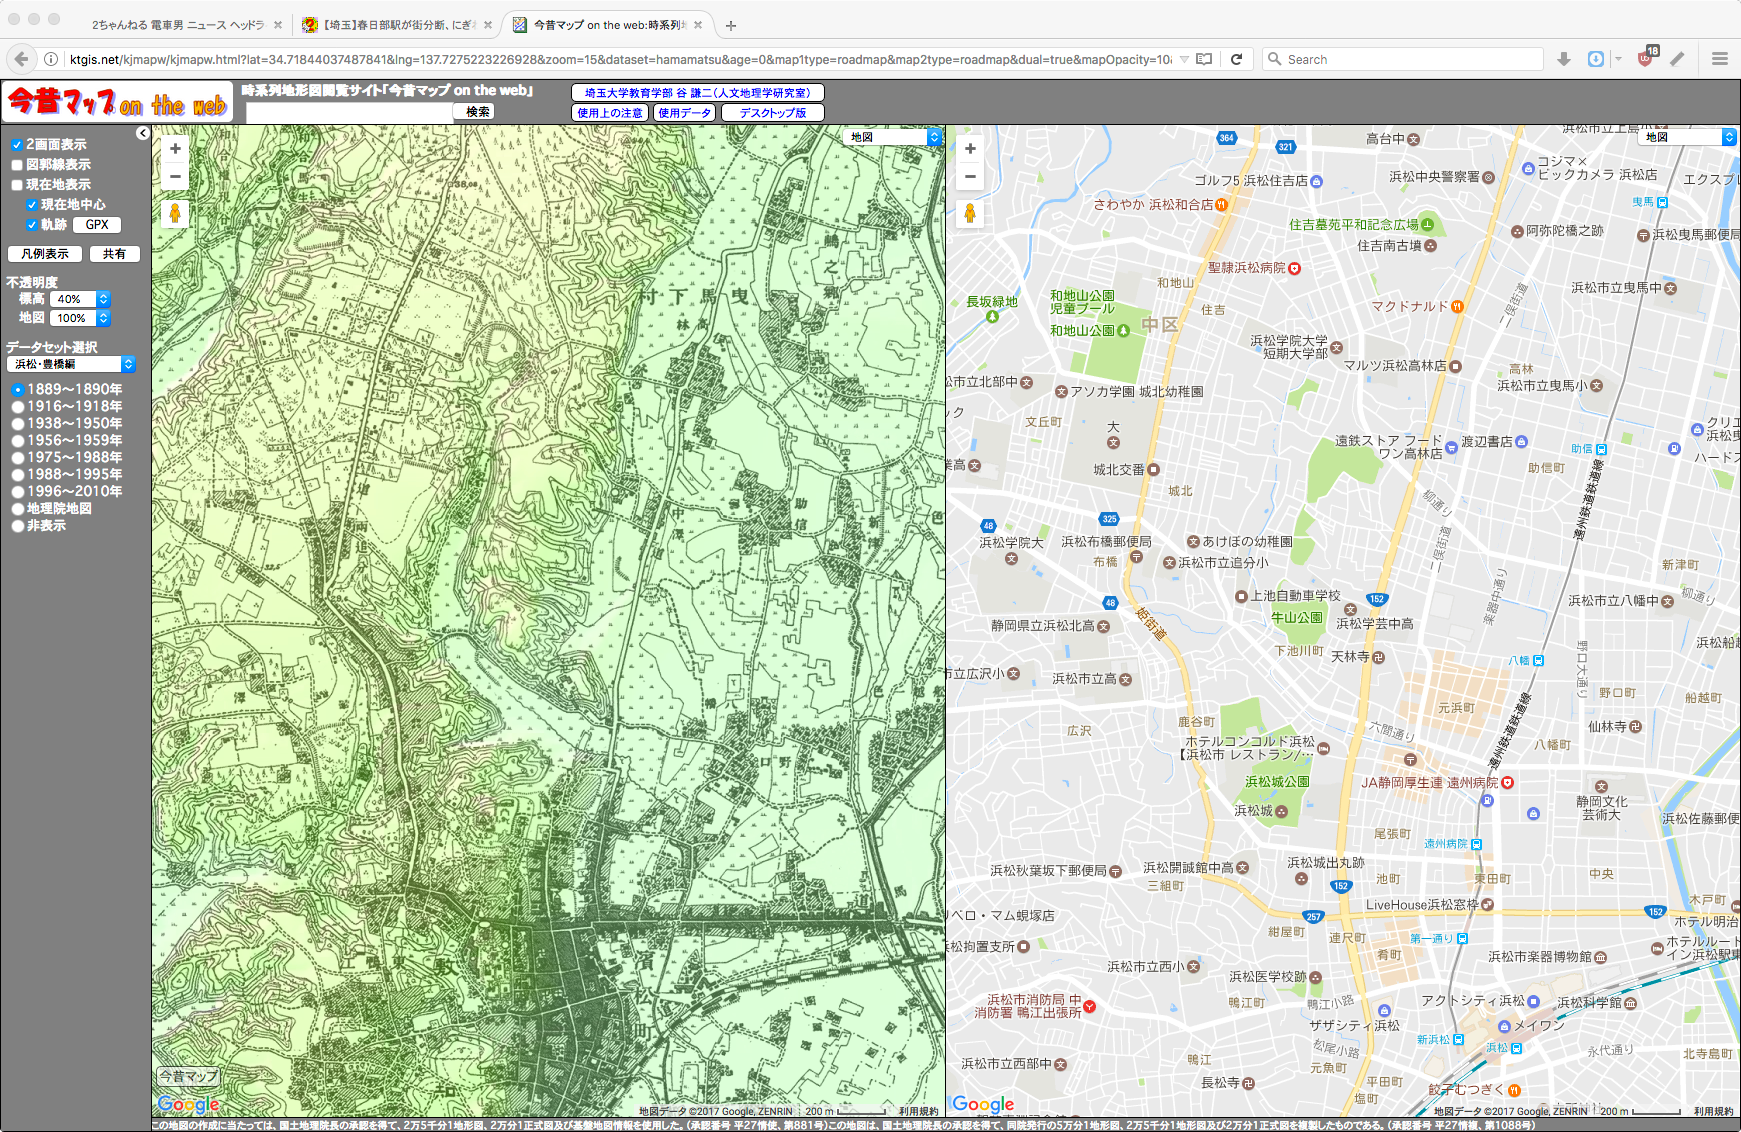This screenshot has width=1741, height=1132.
Task: Click 聖隷浜松病院 hospital marker on map
Action: click(x=1294, y=268)
